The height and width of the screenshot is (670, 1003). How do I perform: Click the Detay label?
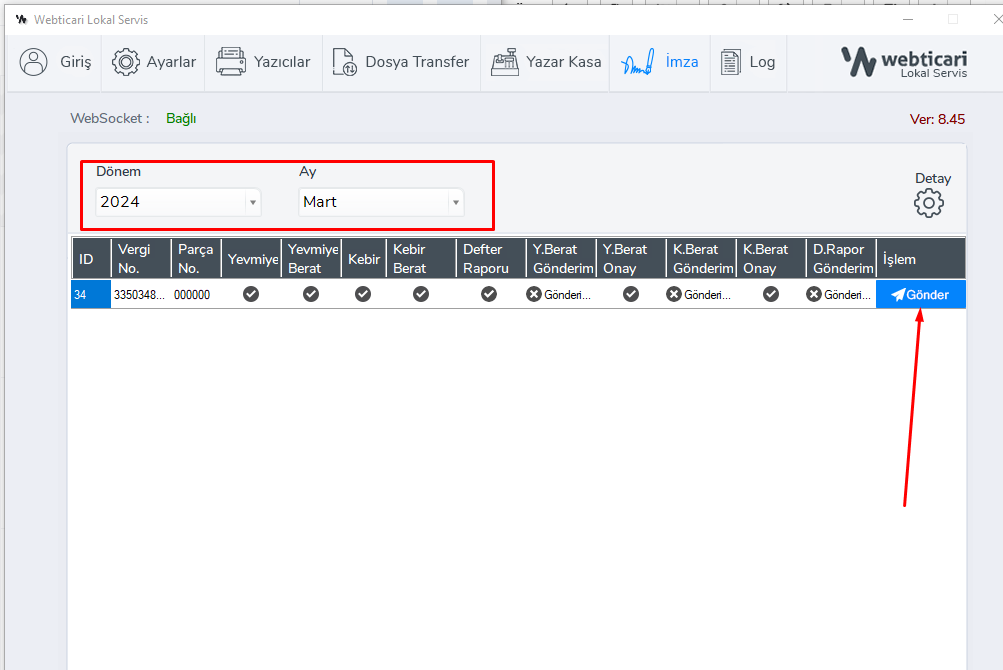933,179
